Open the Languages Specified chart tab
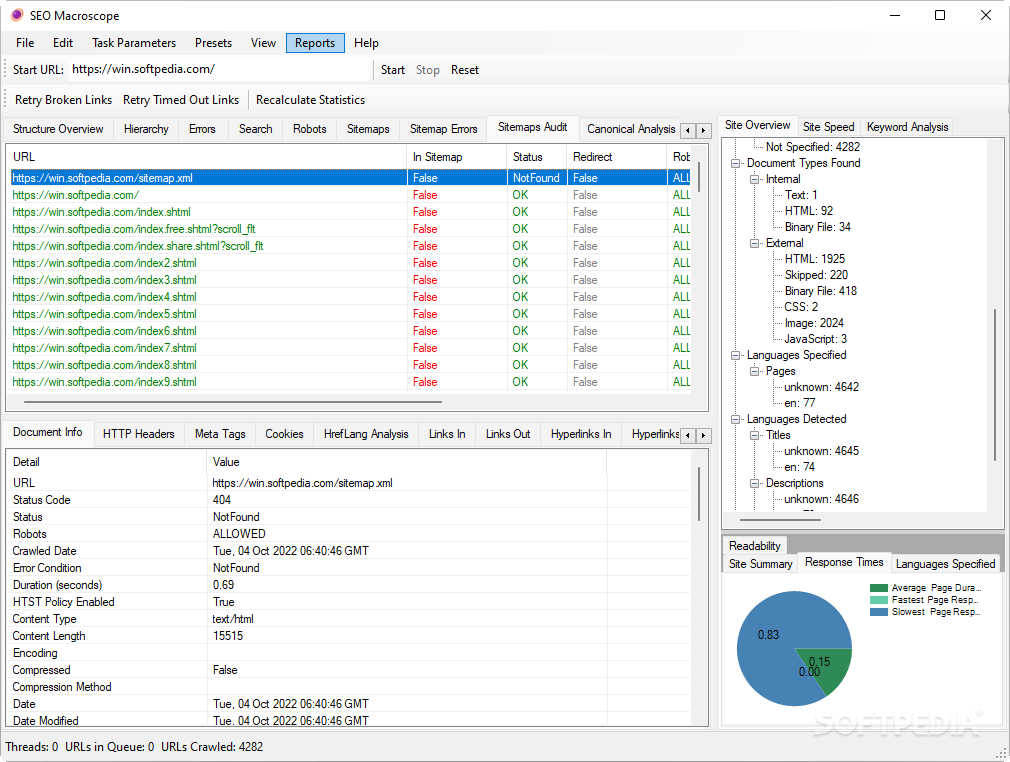 (x=945, y=564)
